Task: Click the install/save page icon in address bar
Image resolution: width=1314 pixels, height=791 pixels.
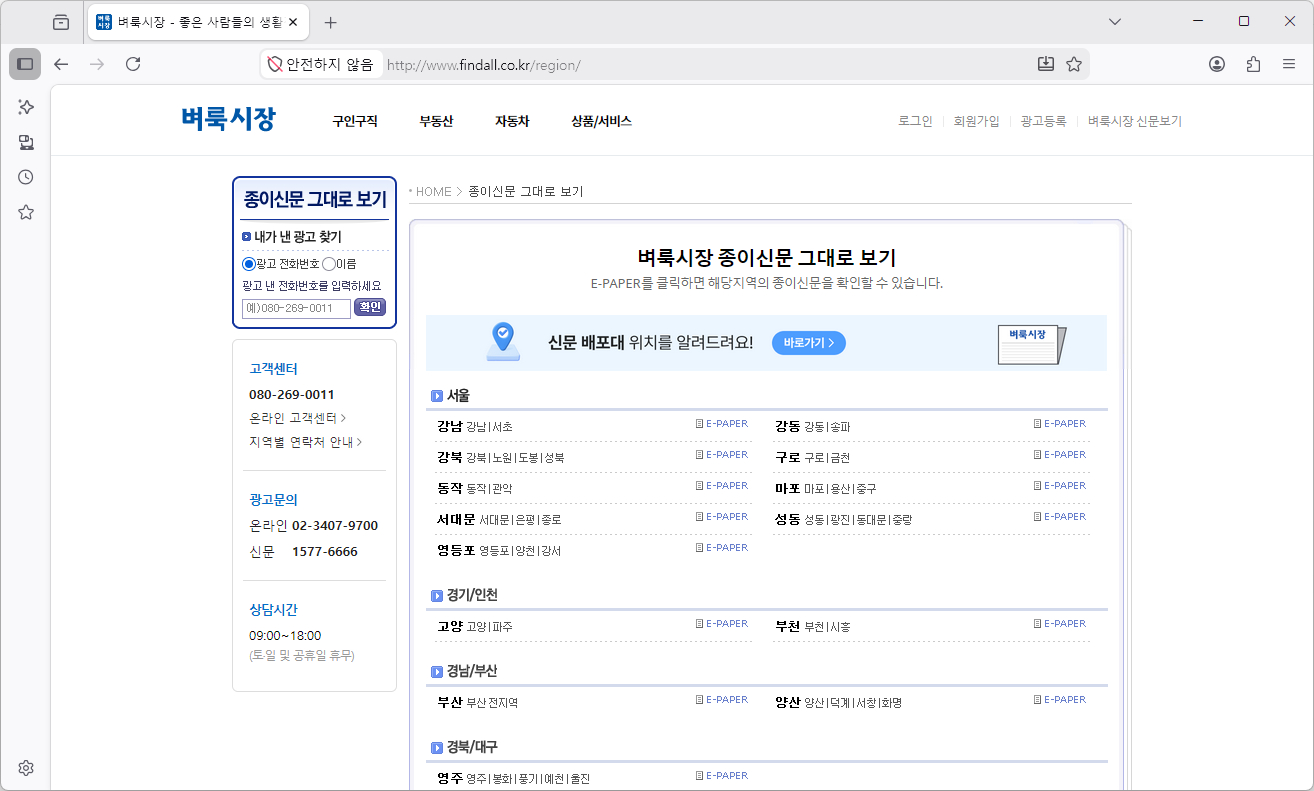Action: 1046,64
